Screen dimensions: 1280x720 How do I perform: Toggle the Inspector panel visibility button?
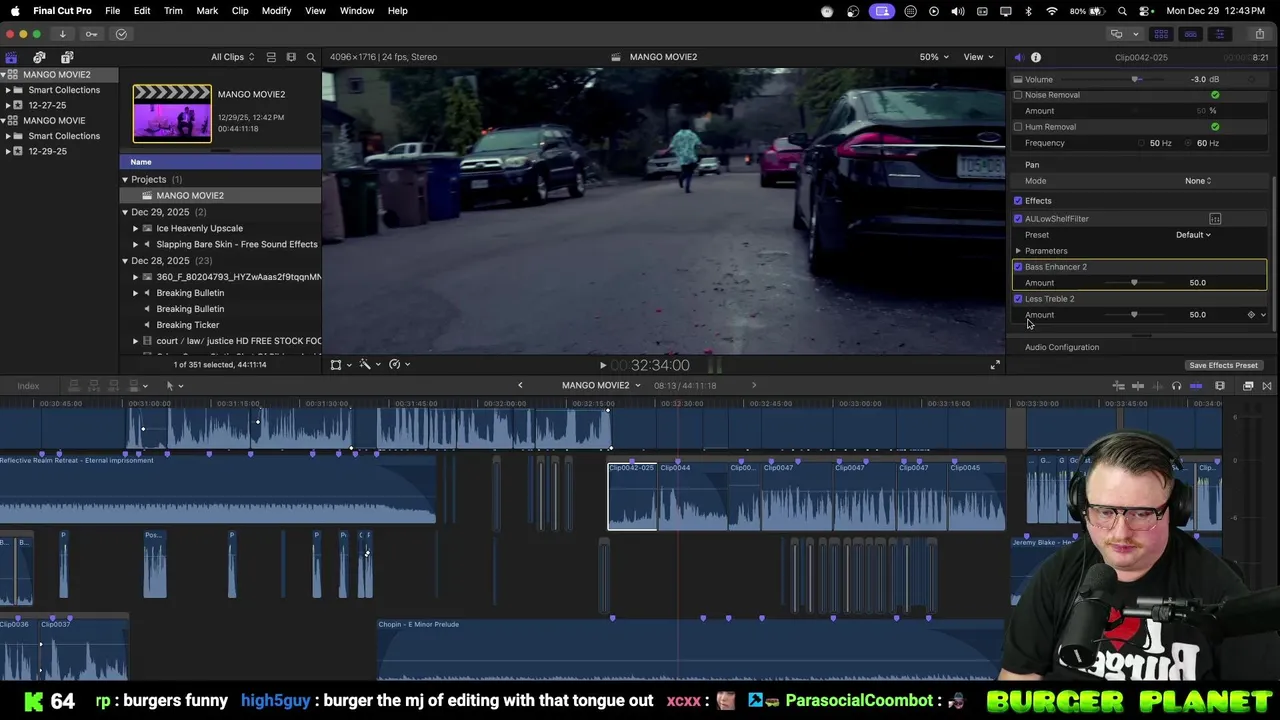point(1219,34)
